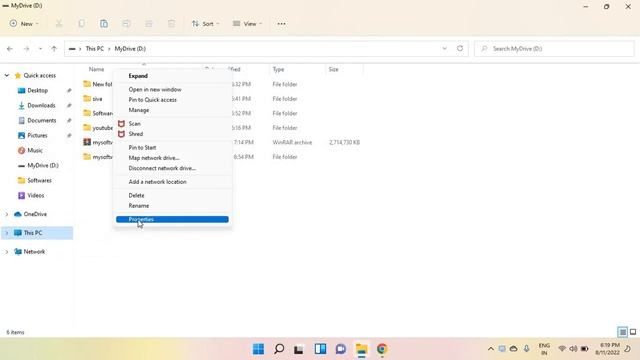Select Pictures in the sidebar
640x360 pixels.
(x=37, y=136)
